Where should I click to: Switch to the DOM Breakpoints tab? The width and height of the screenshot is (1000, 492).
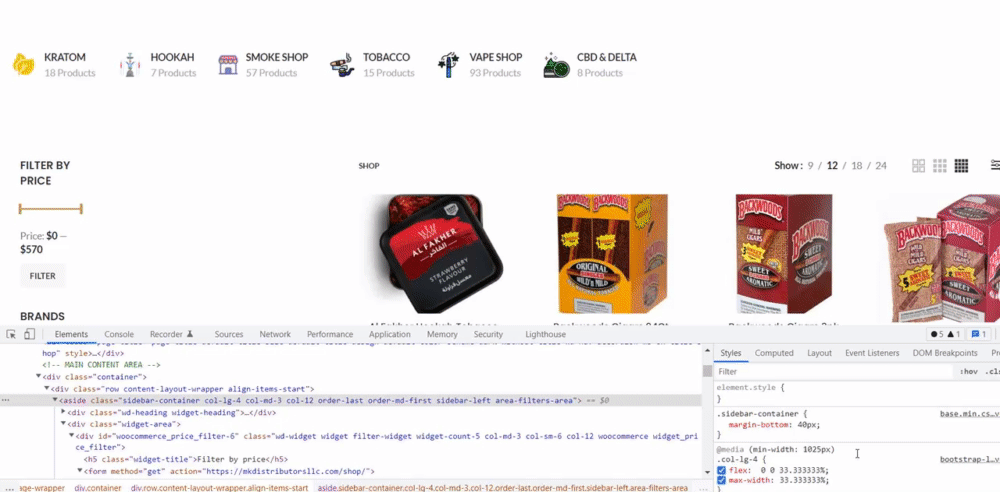click(x=945, y=353)
